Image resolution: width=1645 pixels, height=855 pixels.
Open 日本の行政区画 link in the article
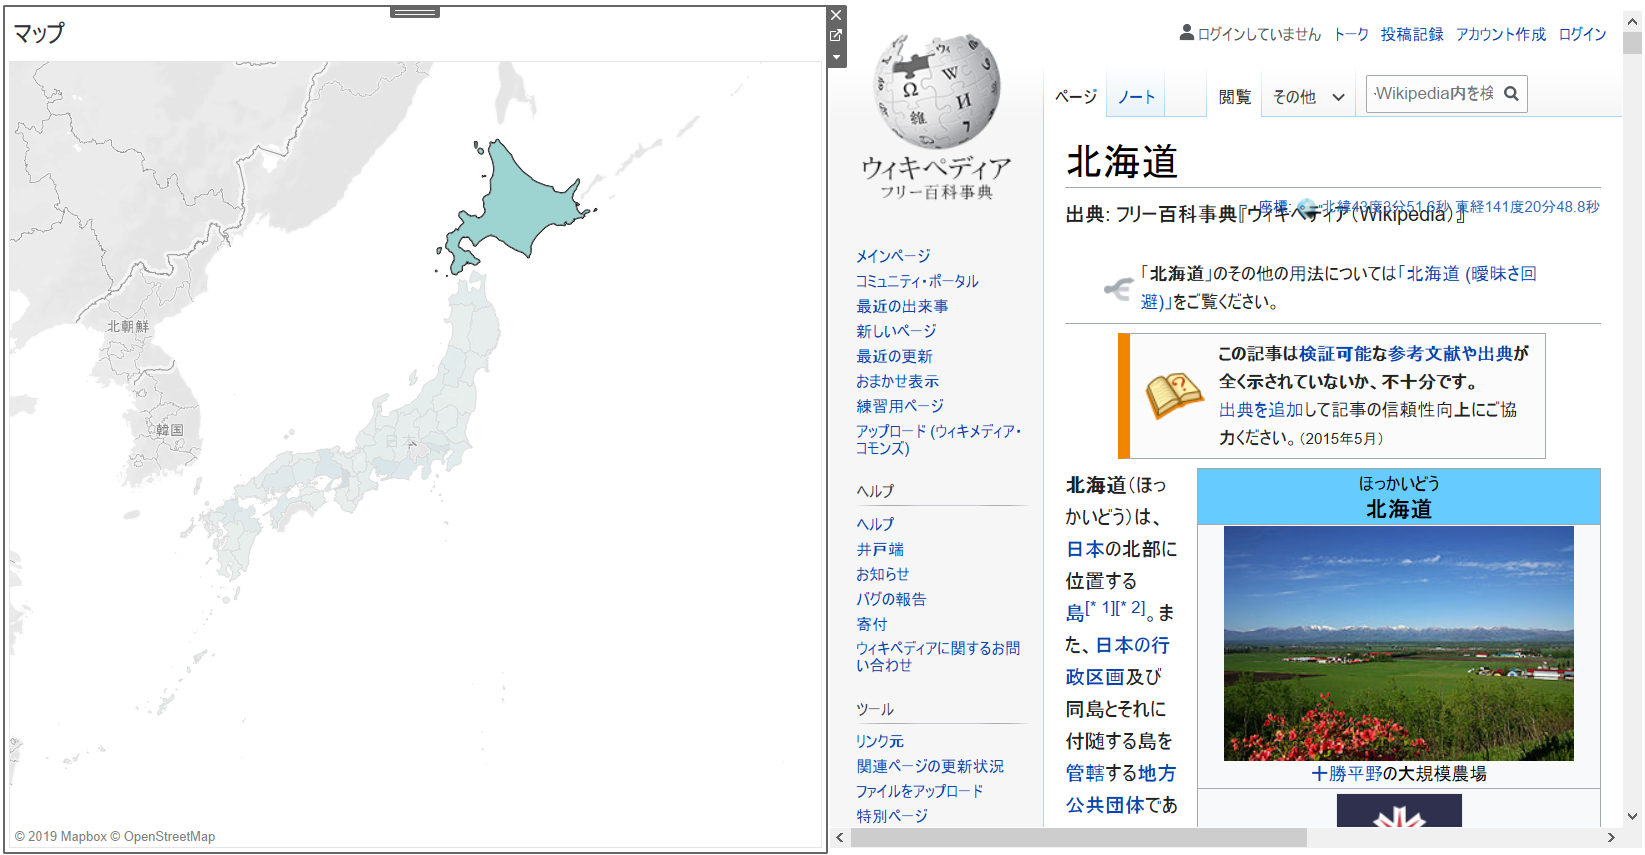[1117, 661]
